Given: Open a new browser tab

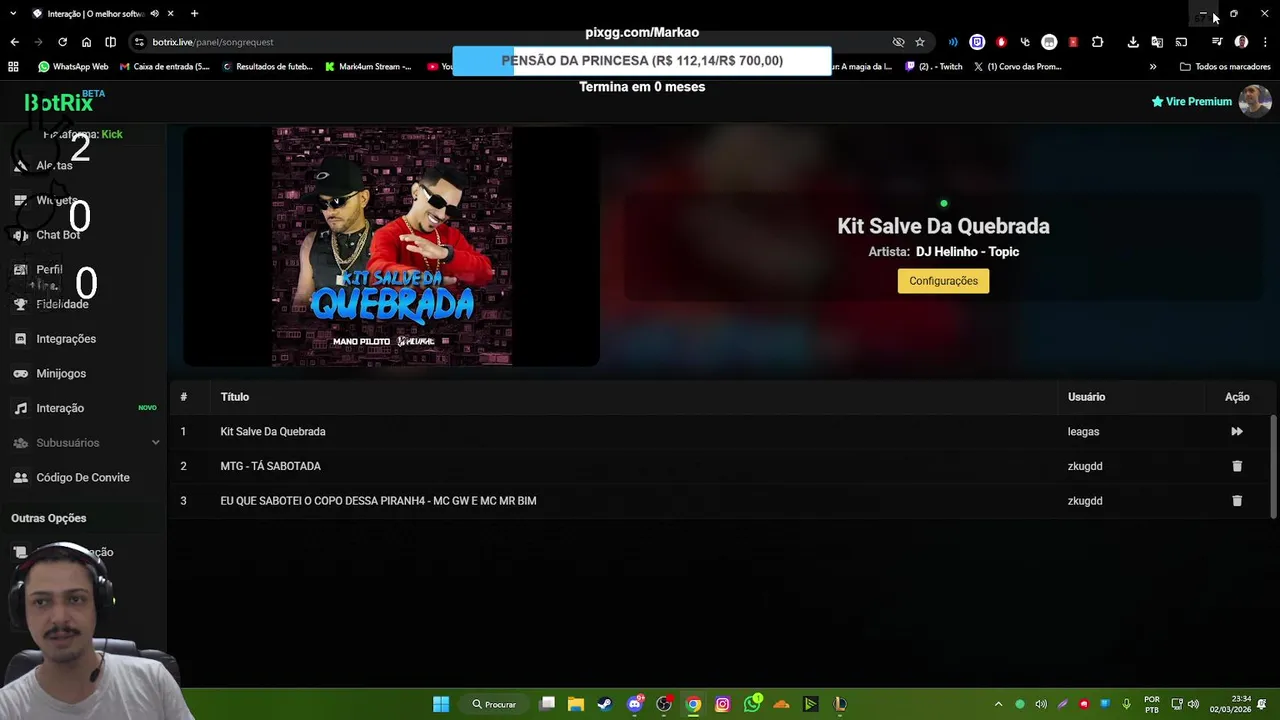Looking at the screenshot, I should (x=194, y=14).
